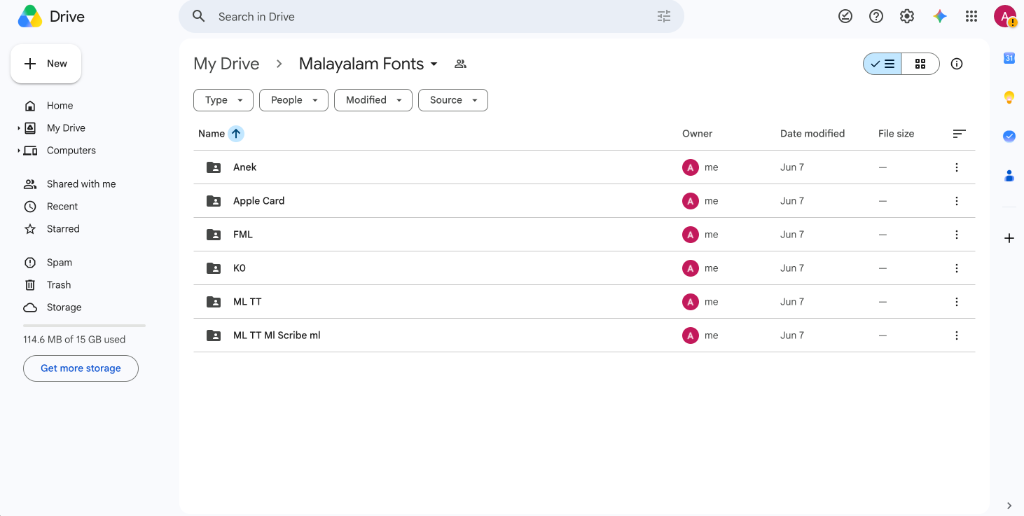
Task: Select the Anek folder row
Action: (584, 167)
